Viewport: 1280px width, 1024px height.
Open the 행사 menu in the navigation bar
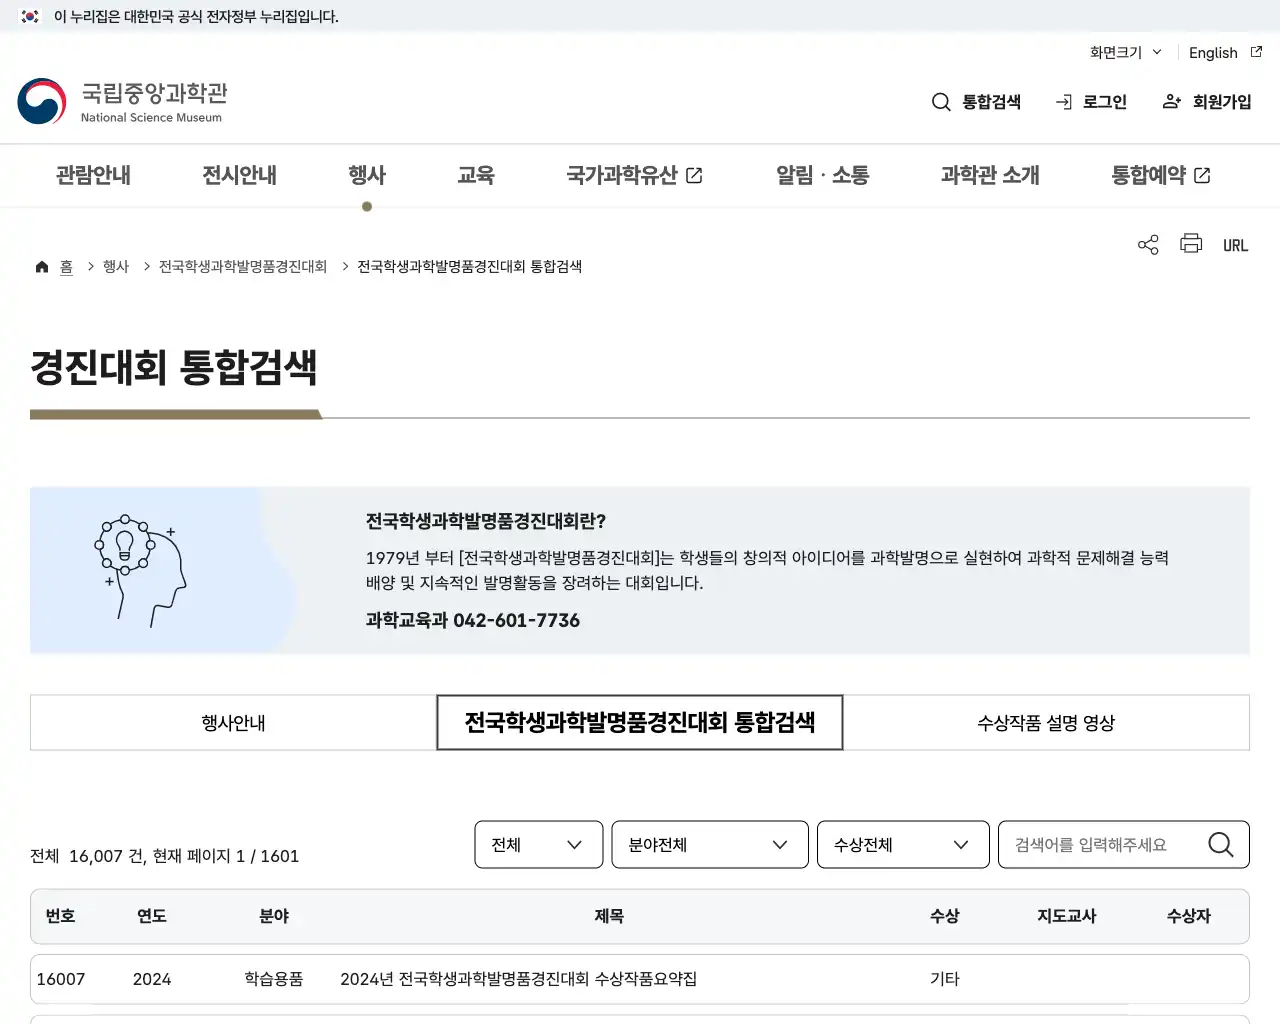pyautogui.click(x=367, y=174)
